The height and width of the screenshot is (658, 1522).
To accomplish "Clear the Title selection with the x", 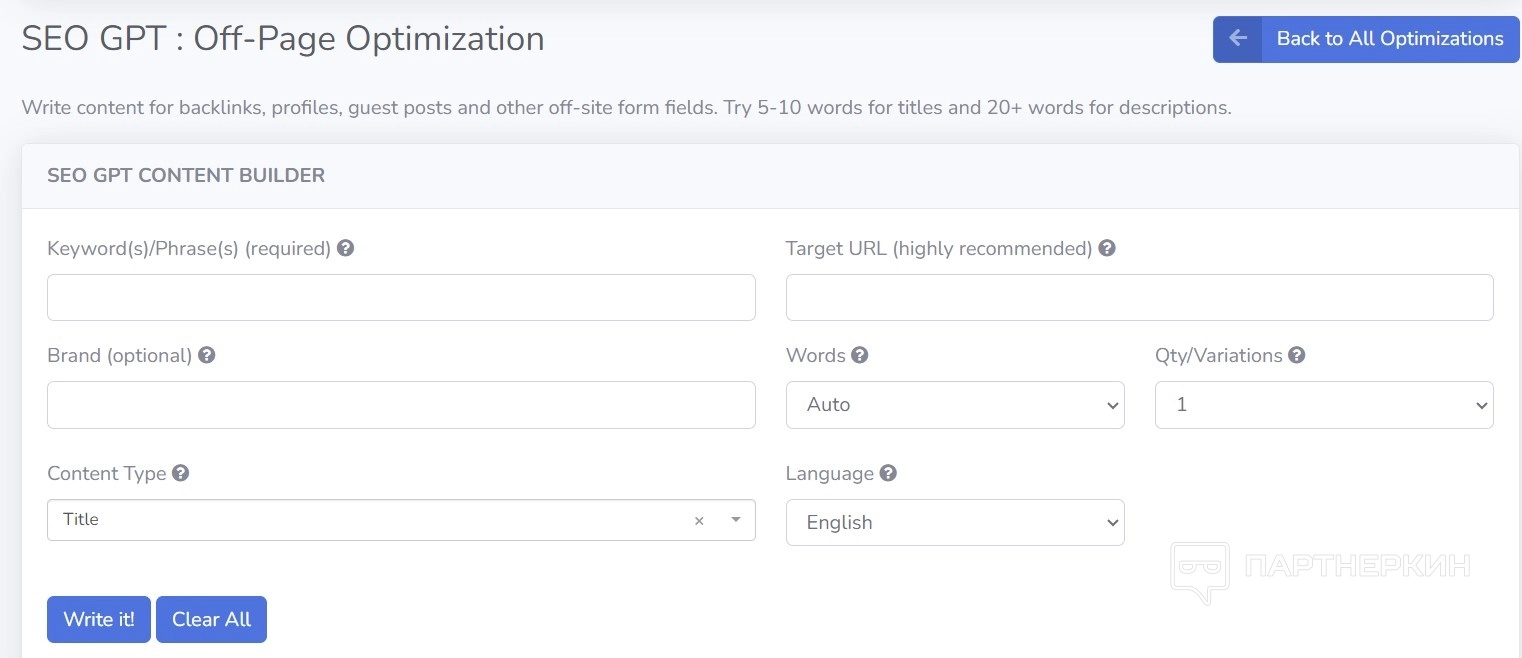I will [x=699, y=520].
